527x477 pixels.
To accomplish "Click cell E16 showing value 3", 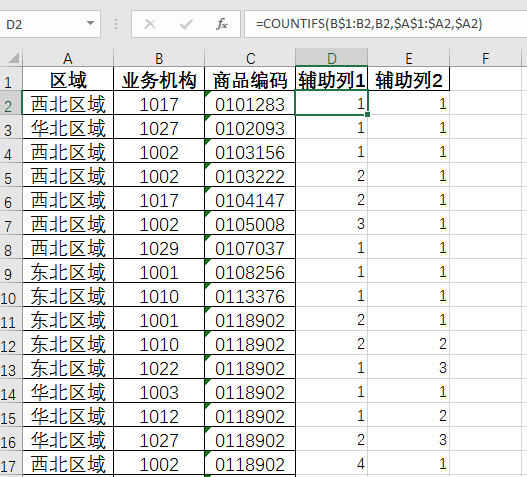I will 409,440.
